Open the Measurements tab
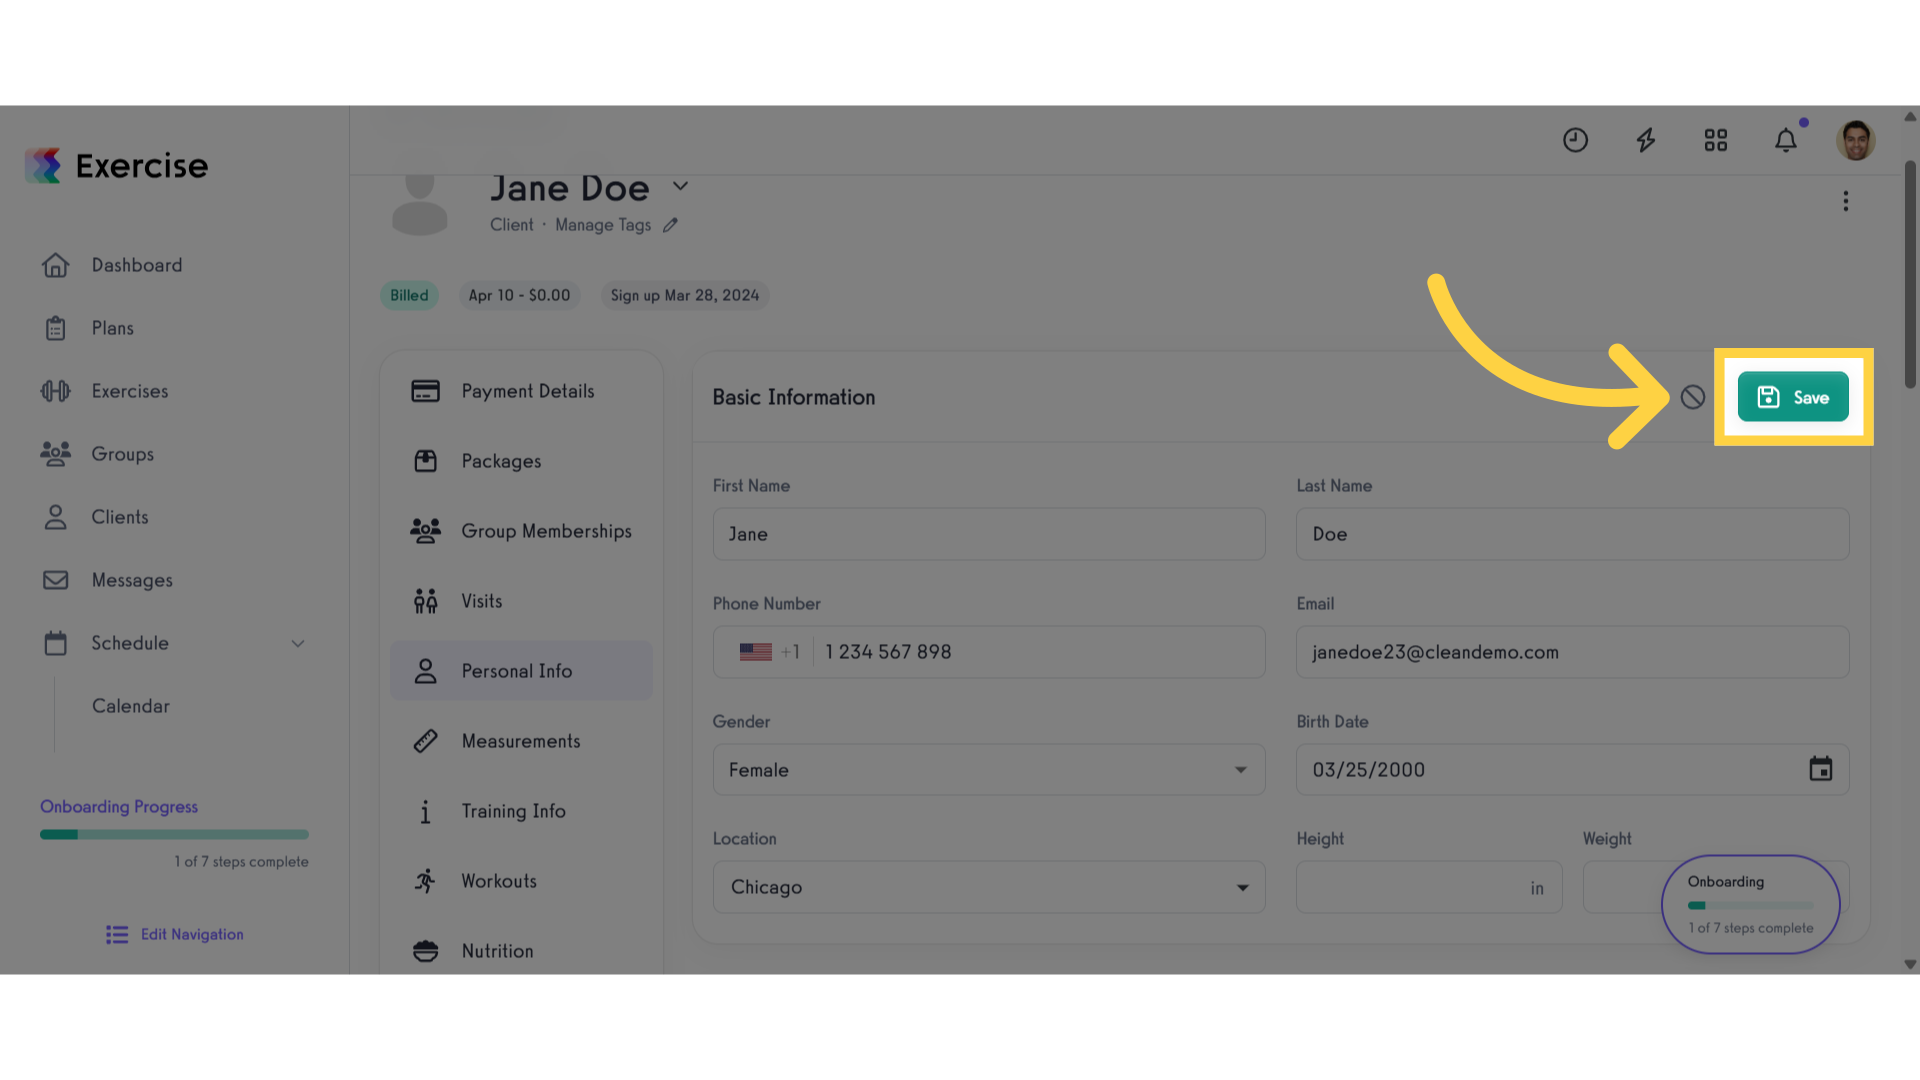 (x=521, y=741)
